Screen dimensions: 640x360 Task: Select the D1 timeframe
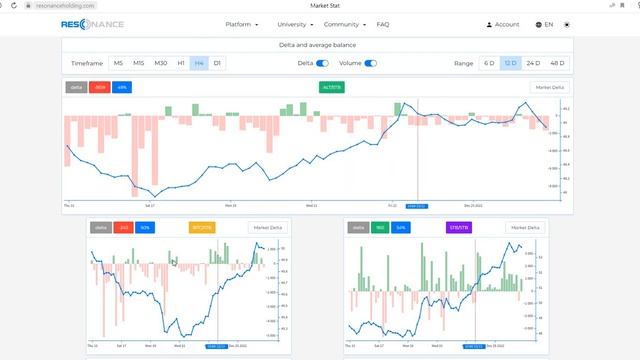click(x=217, y=63)
